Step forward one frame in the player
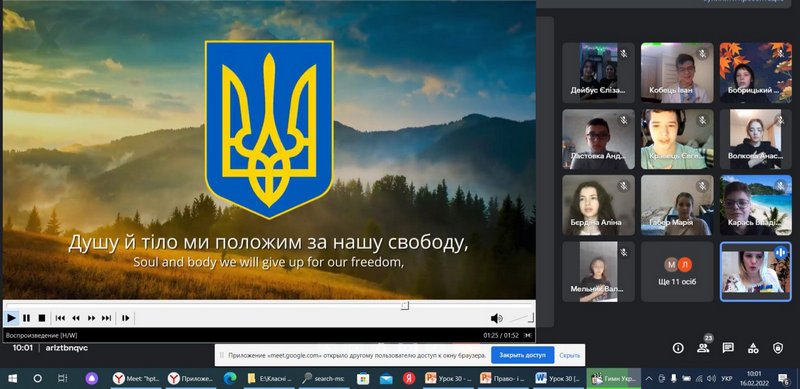800x389 pixels. tap(126, 318)
